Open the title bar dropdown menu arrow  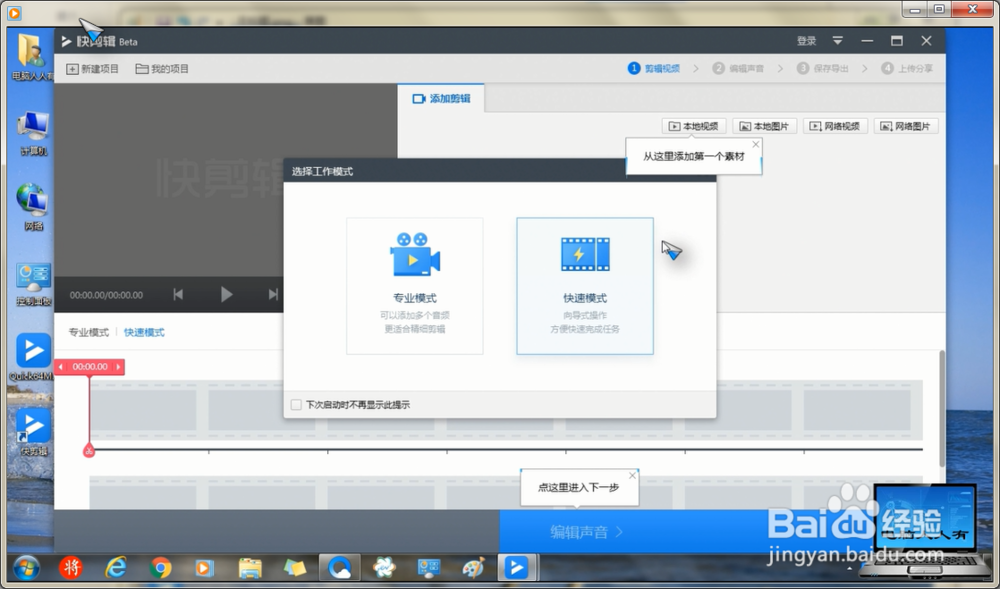click(x=837, y=41)
